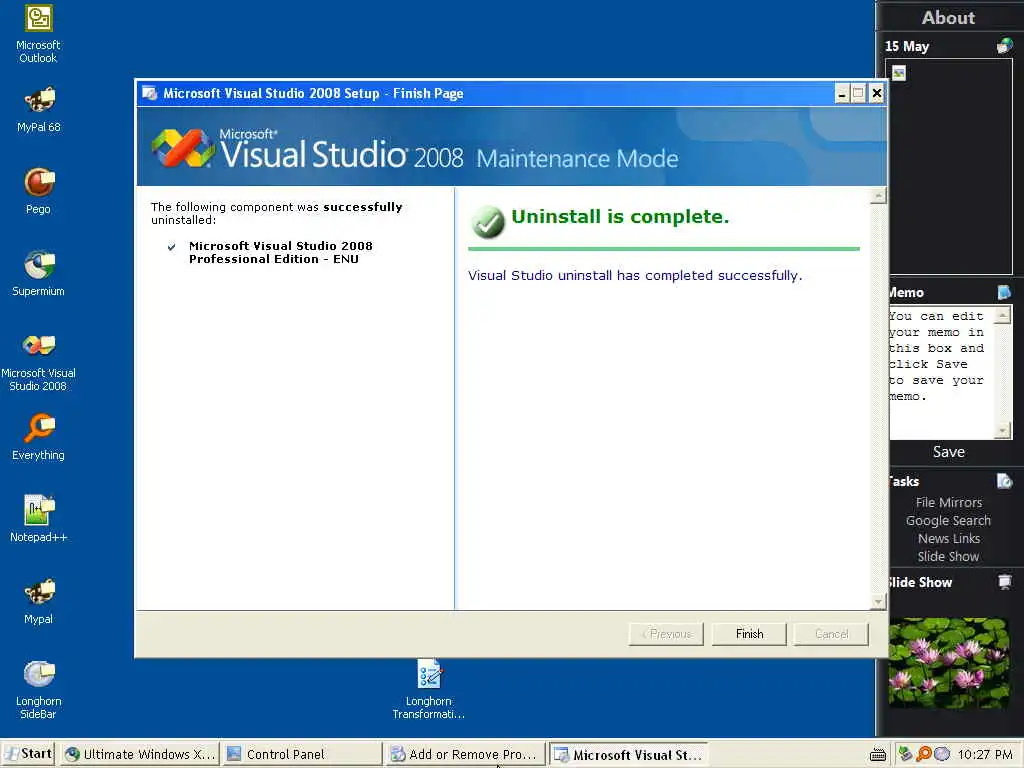The image size is (1024, 768).
Task: Select the Notepad++ desktop icon
Action: click(39, 519)
